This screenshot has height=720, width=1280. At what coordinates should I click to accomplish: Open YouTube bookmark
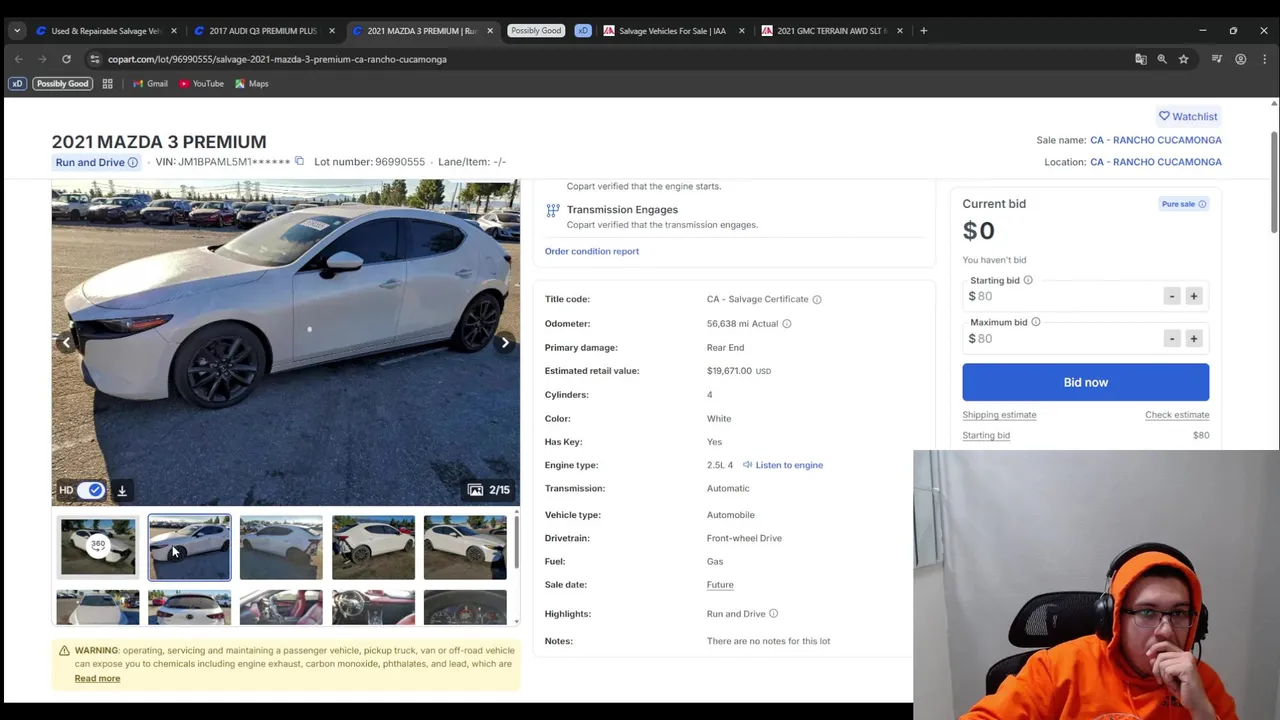pos(201,84)
